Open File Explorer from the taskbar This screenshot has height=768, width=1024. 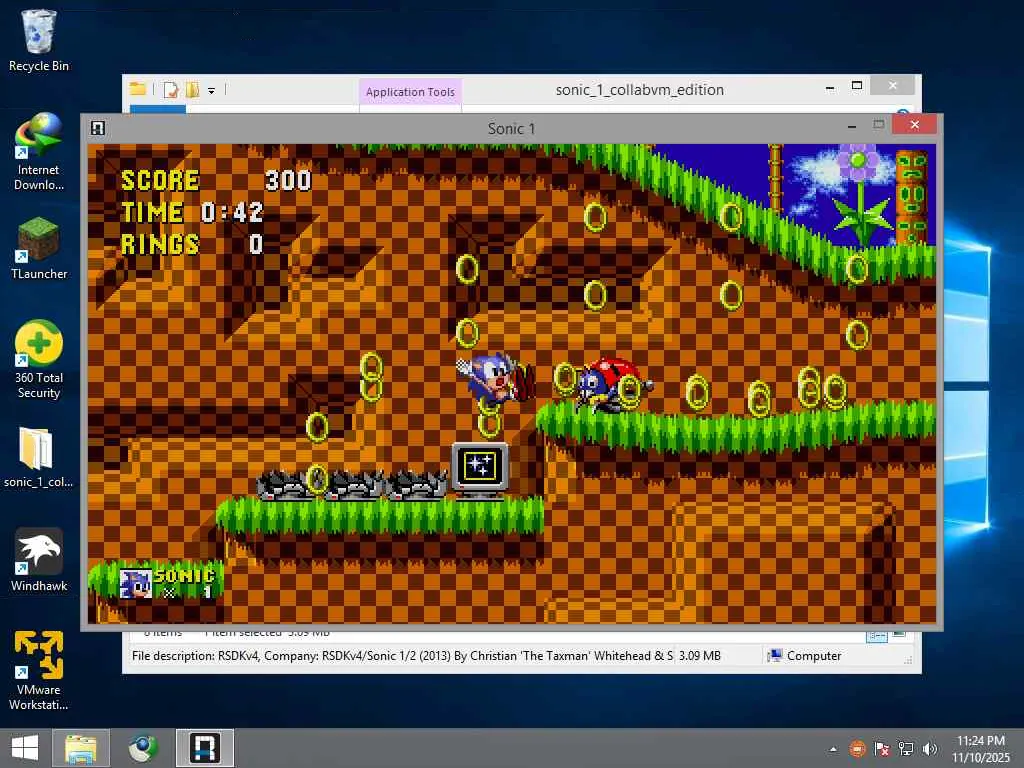tap(81, 748)
